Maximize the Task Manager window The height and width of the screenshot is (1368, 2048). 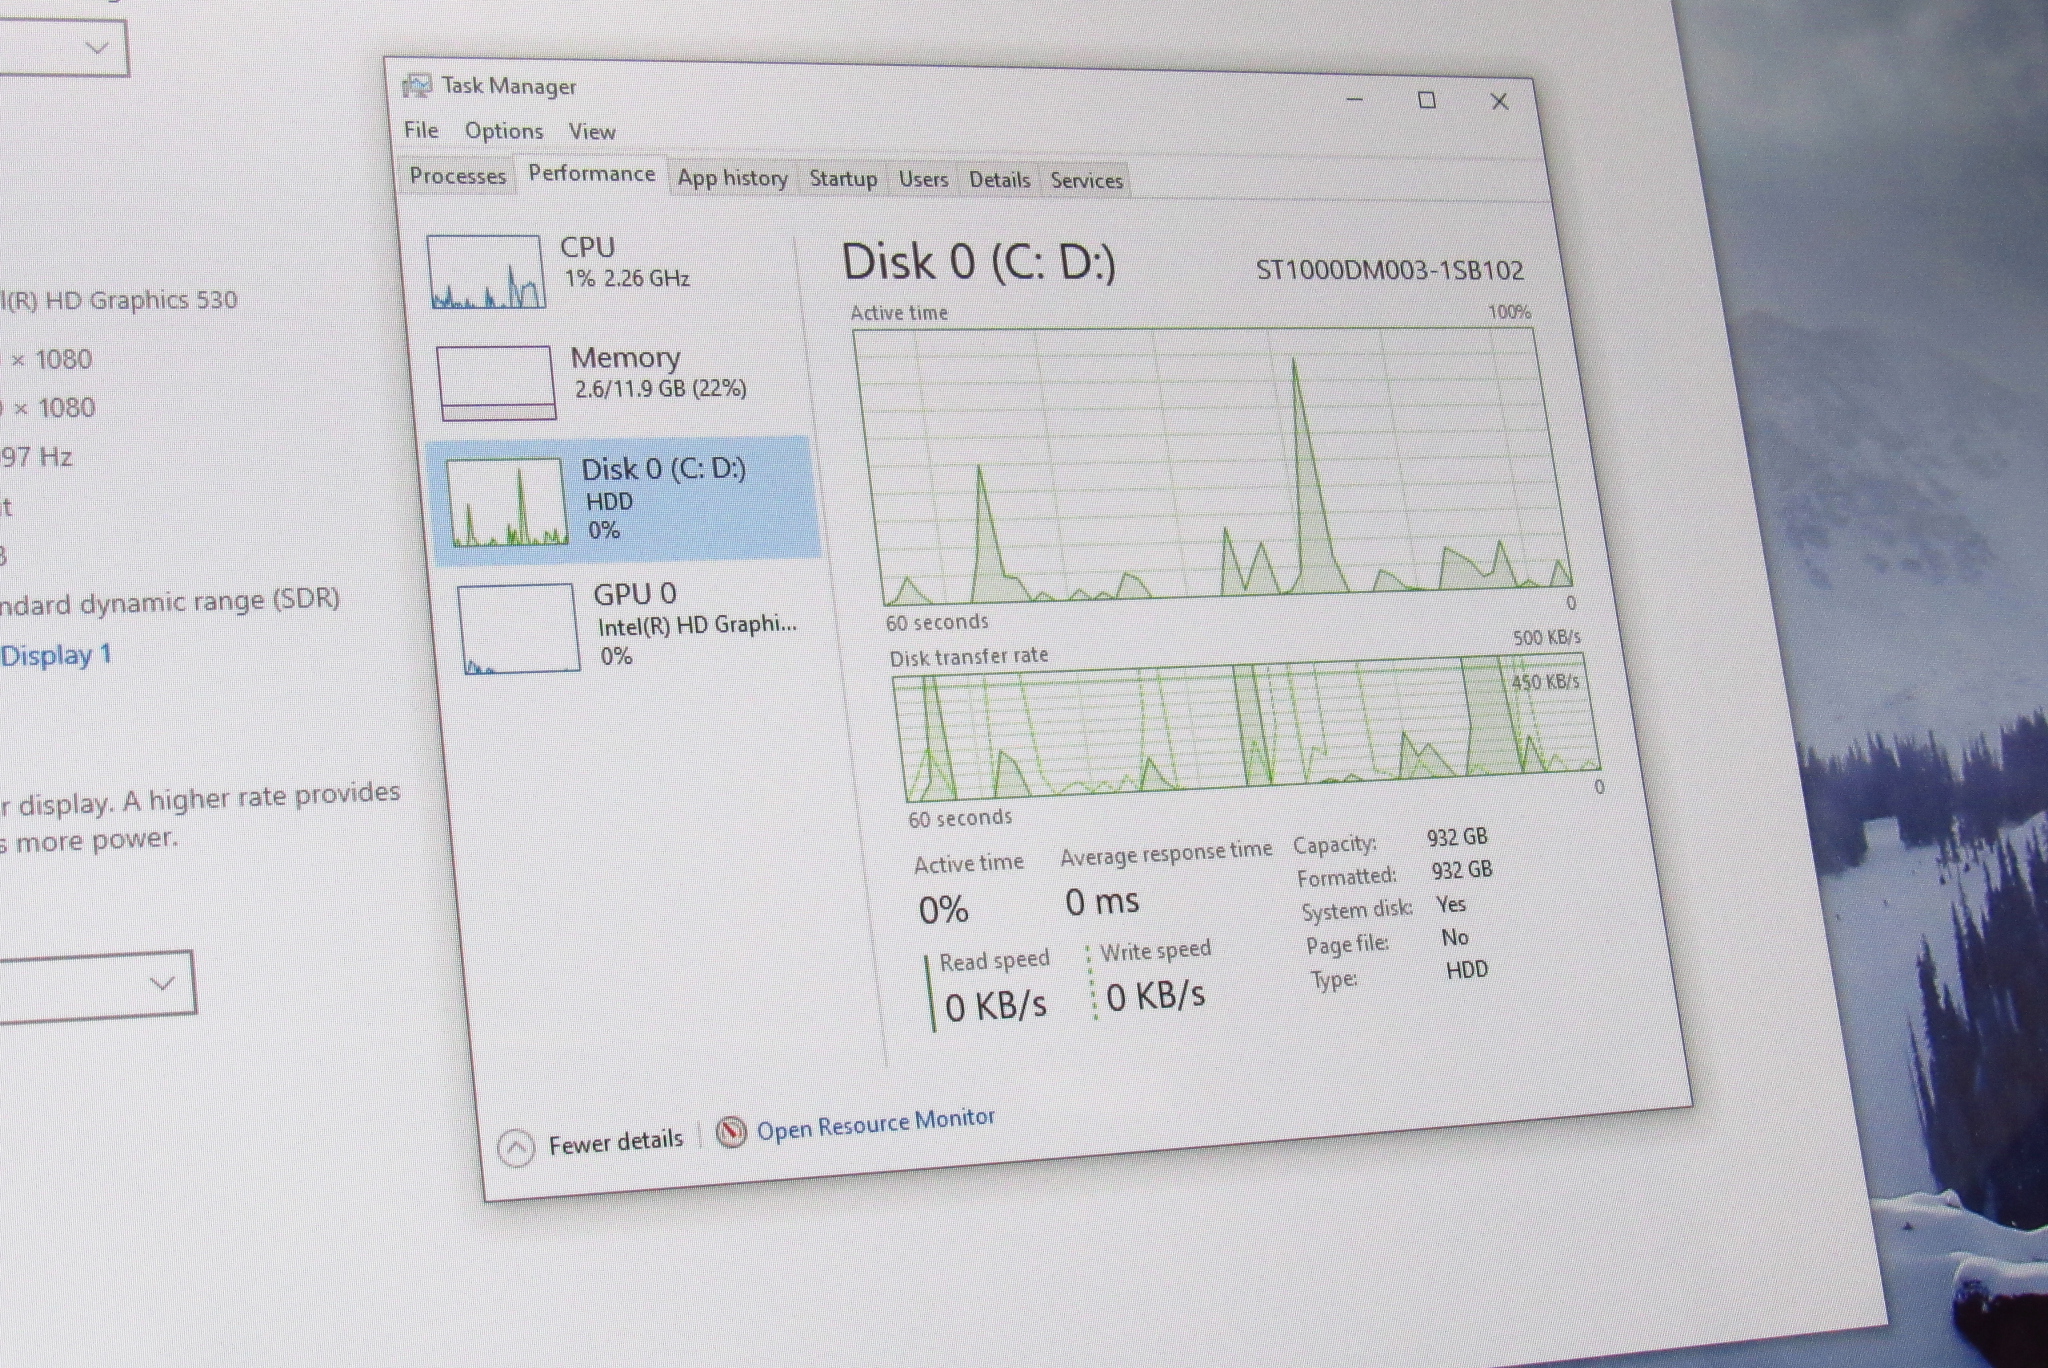click(x=1427, y=100)
